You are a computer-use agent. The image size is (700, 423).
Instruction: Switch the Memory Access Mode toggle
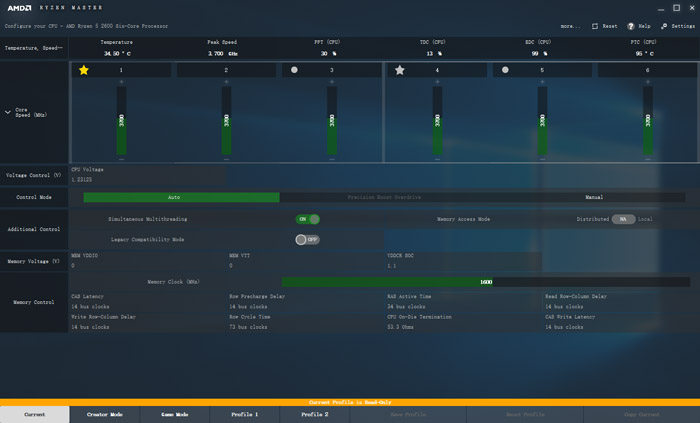tap(623, 219)
